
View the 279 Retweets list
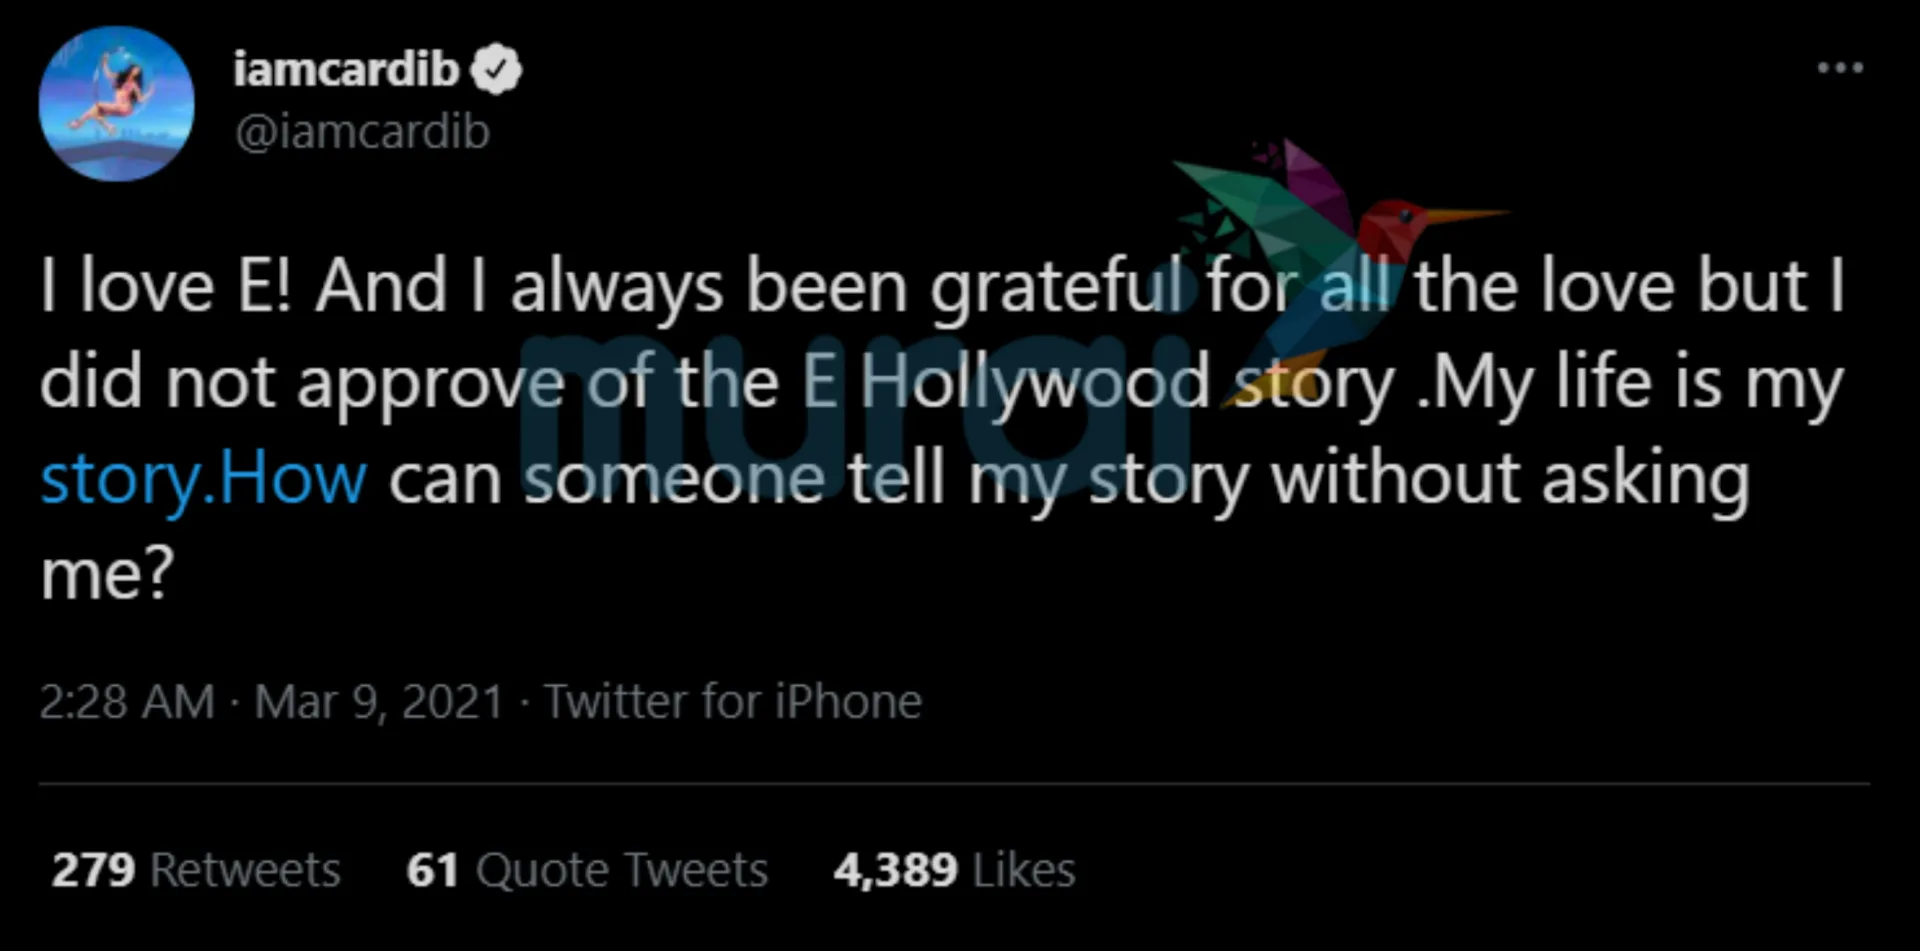[x=196, y=870]
